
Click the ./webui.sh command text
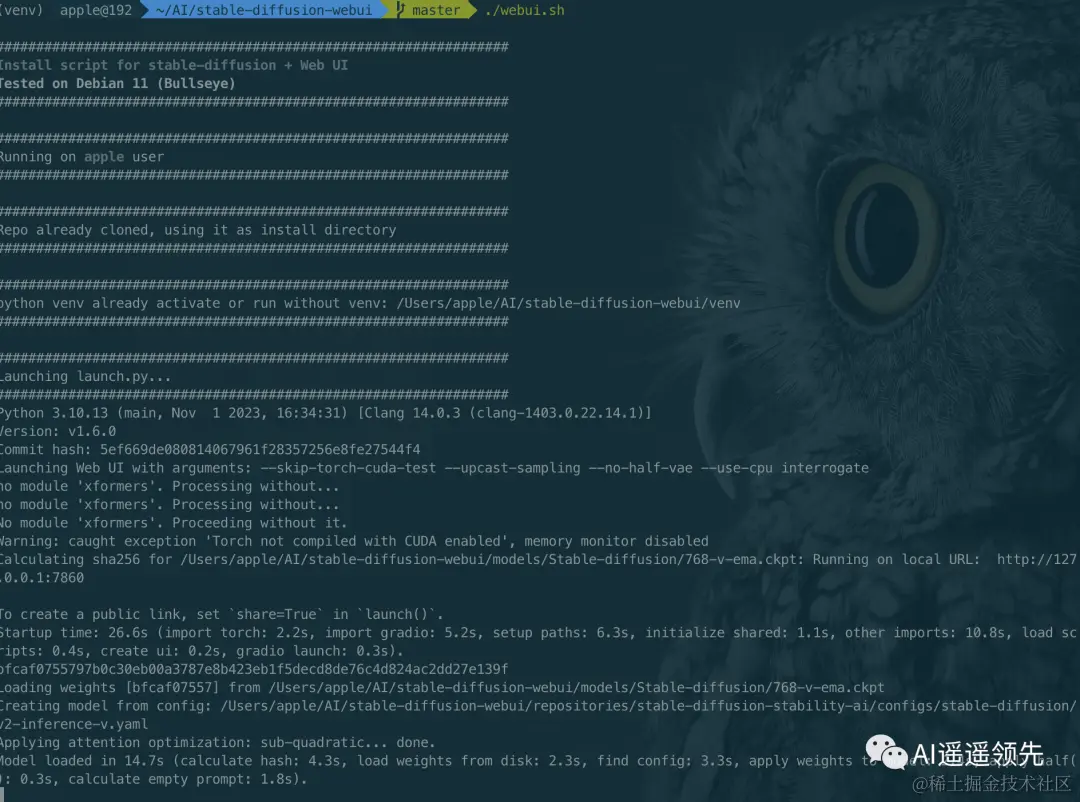(x=525, y=10)
